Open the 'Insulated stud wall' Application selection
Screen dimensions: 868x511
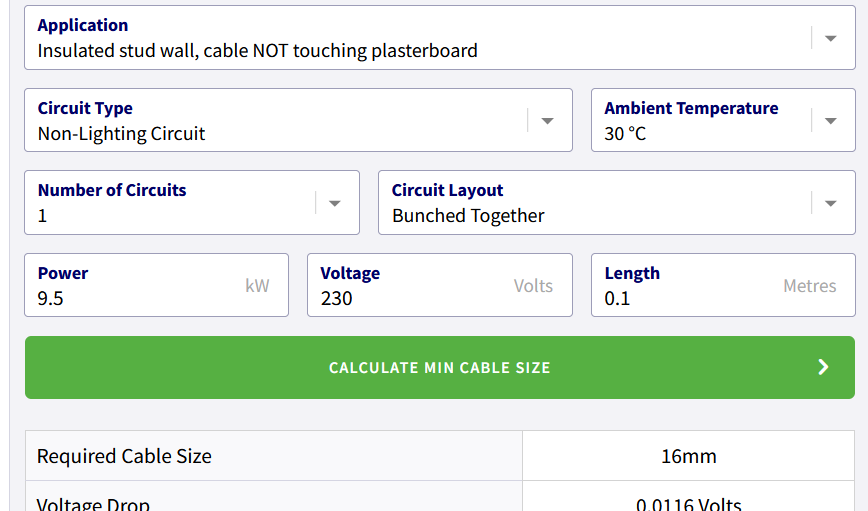coord(257,50)
